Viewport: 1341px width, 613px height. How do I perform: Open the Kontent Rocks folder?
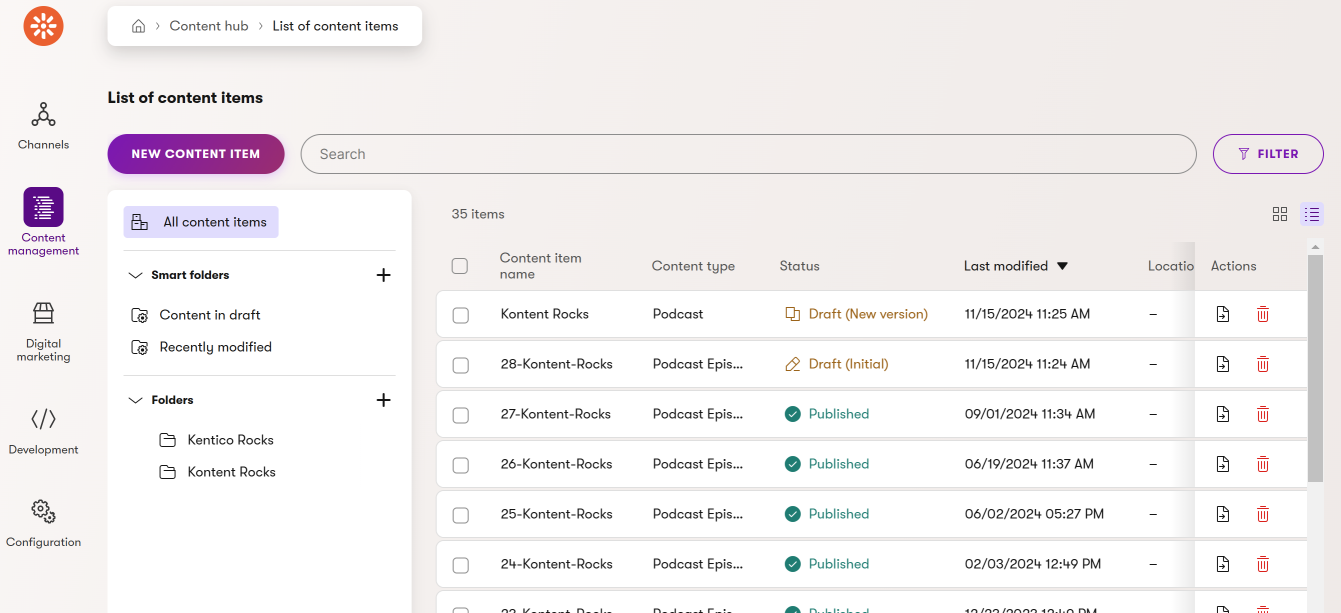pos(217,472)
